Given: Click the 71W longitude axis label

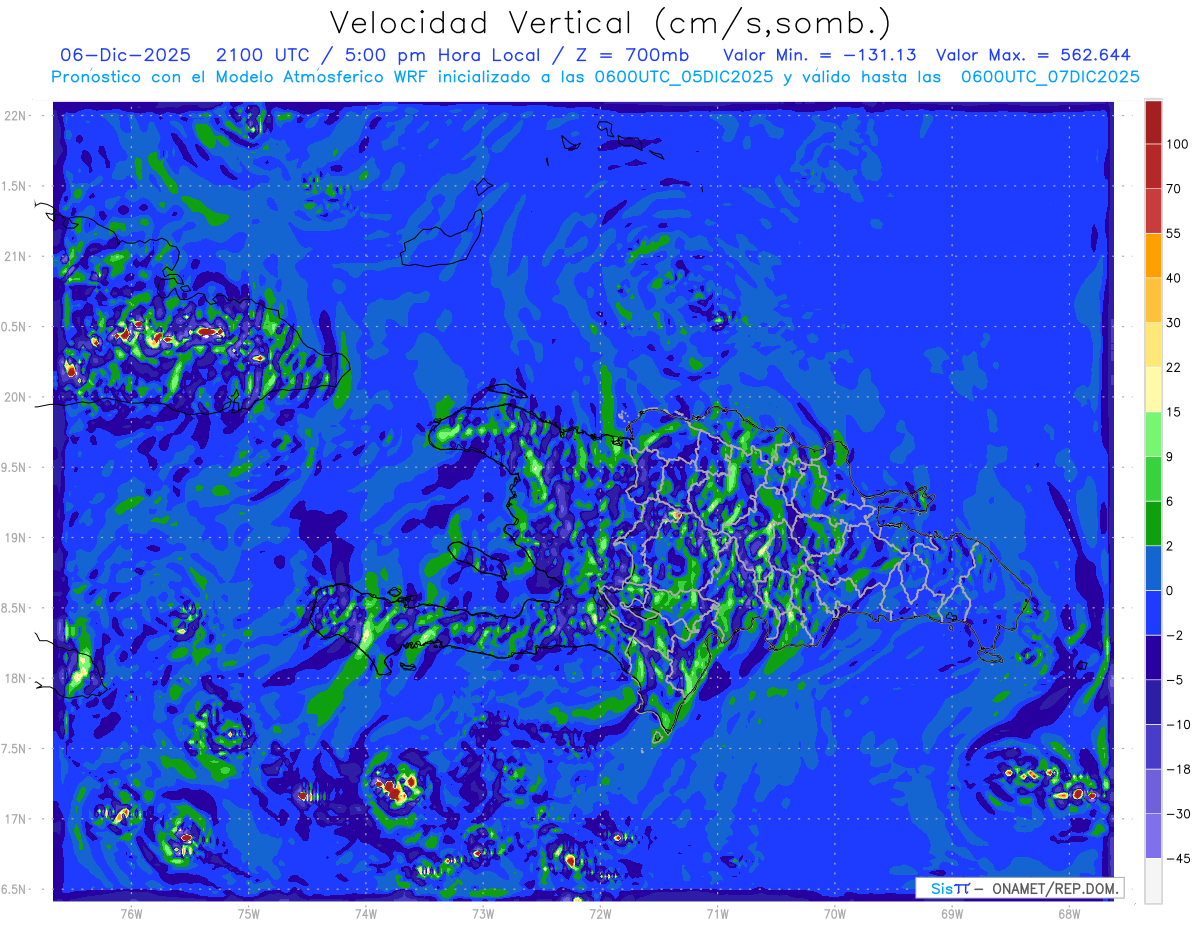Looking at the screenshot, I should tap(717, 913).
